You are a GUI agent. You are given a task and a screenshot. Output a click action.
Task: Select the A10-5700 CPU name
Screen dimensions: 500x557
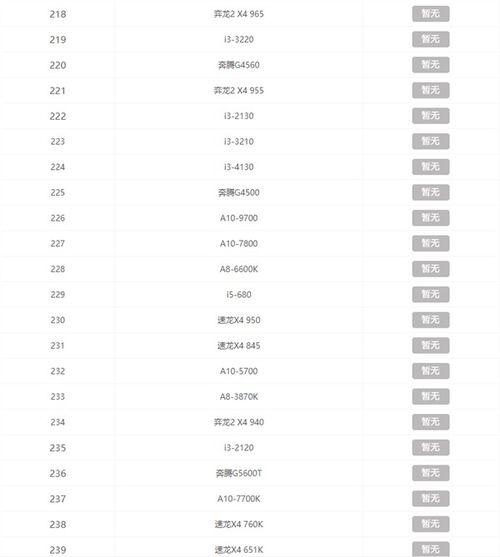[x=239, y=371]
